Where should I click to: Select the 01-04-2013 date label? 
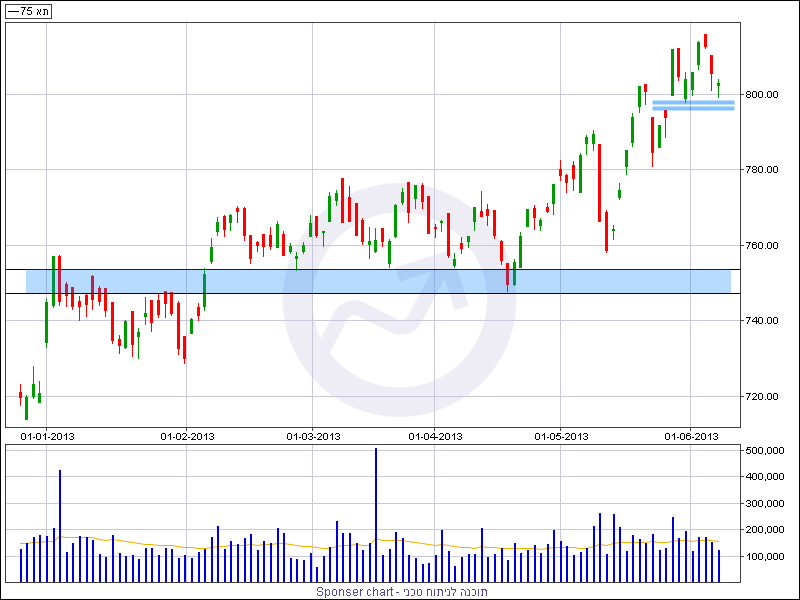pos(435,437)
